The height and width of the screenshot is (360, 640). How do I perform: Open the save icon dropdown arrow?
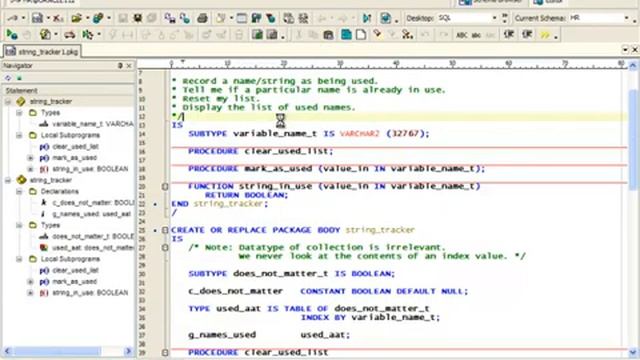coord(48,18)
